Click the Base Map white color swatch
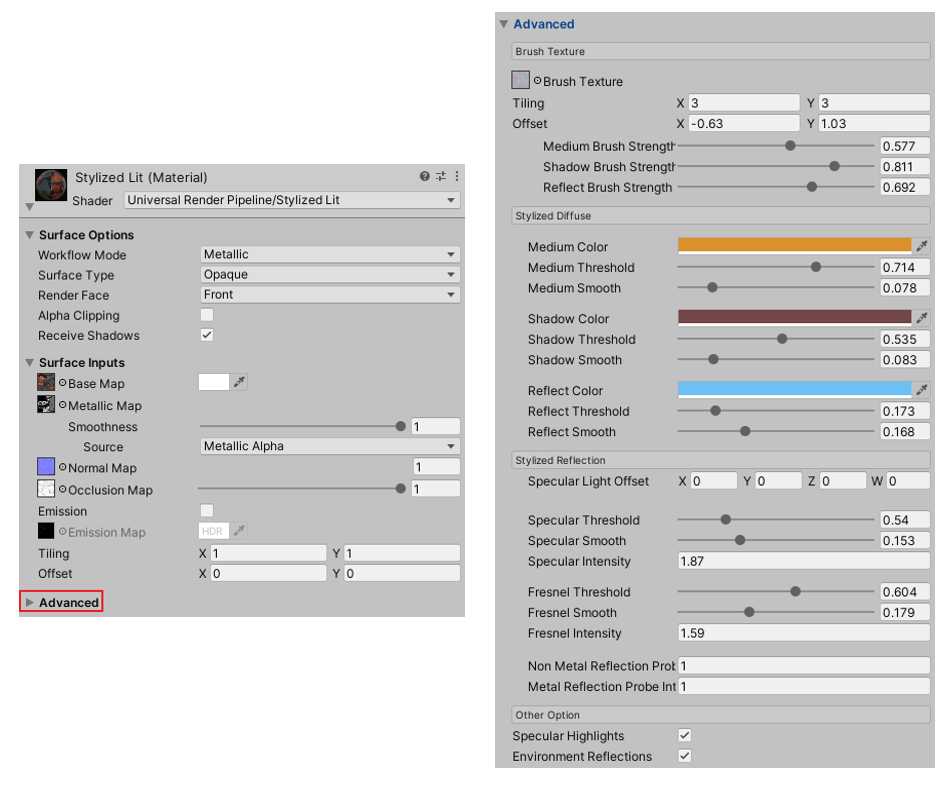Screen dimensions: 952x786 (x=214, y=382)
